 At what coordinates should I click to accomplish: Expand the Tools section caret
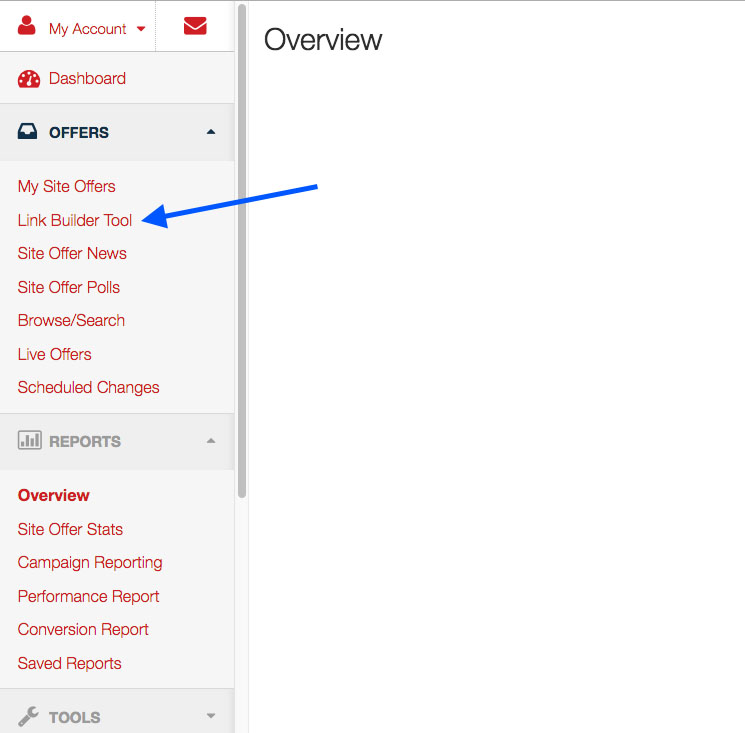point(211,716)
